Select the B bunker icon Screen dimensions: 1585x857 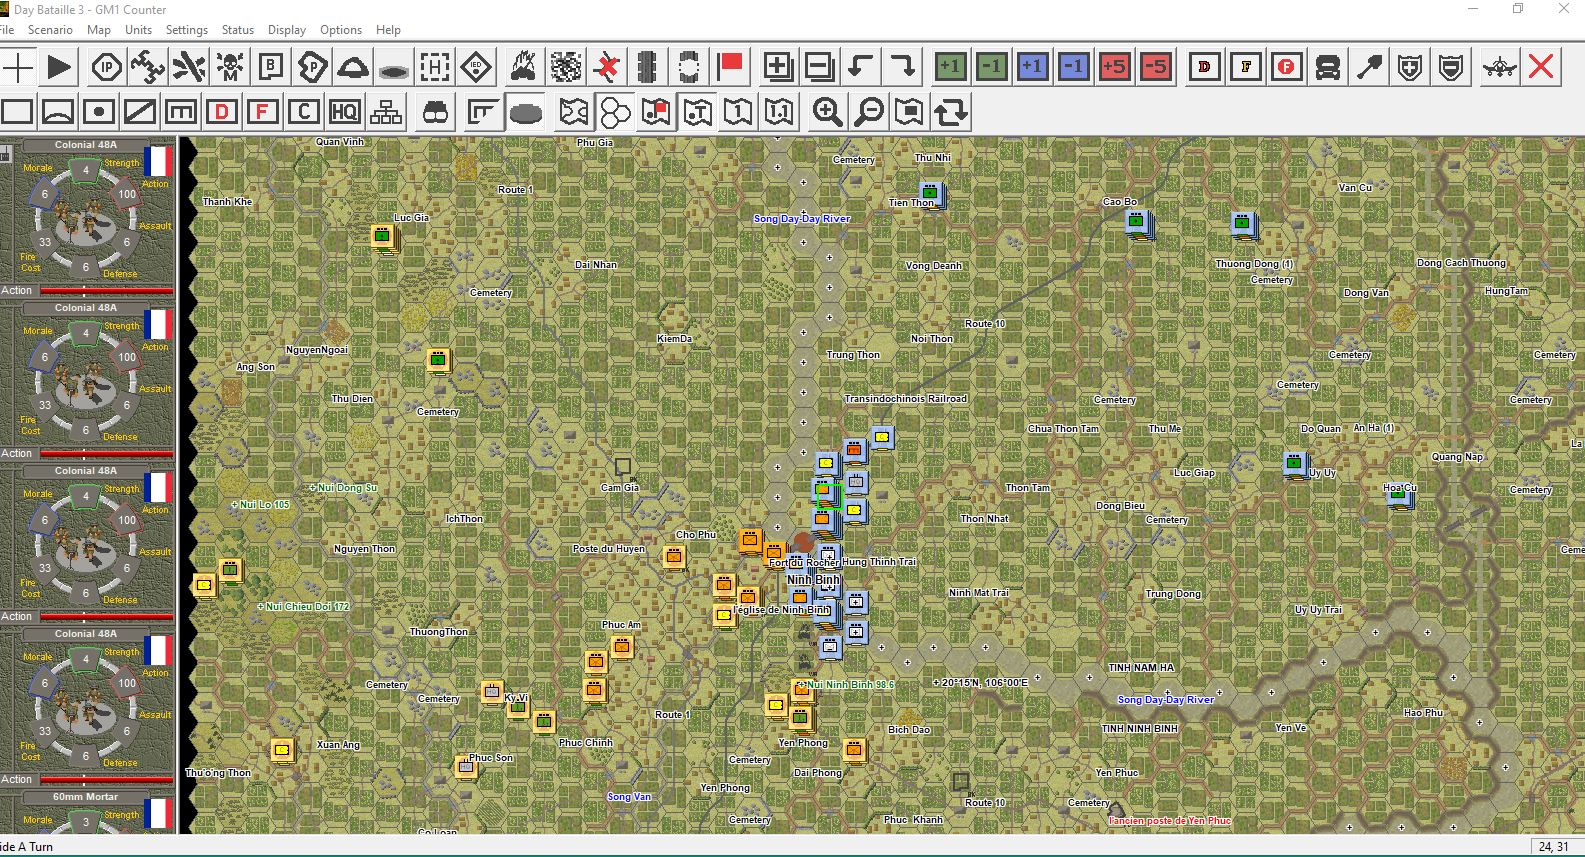271,68
